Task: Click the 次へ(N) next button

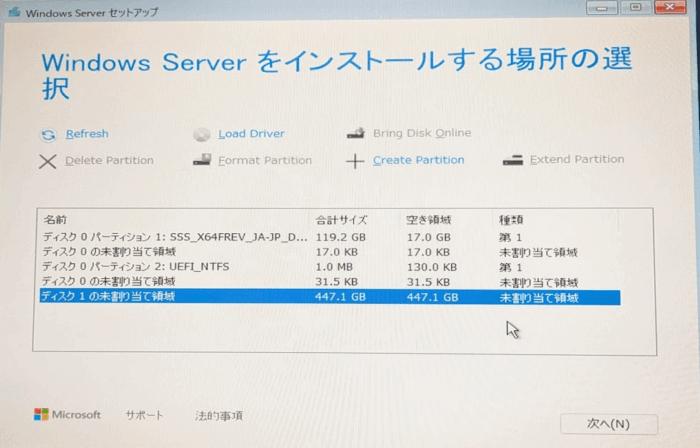Action: click(x=608, y=424)
